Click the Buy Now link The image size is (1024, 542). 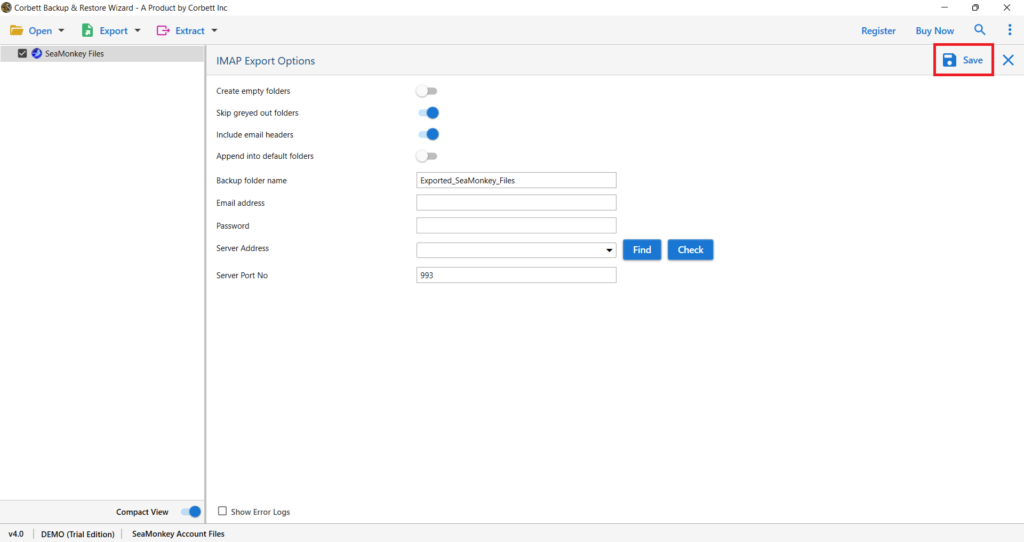pos(935,31)
